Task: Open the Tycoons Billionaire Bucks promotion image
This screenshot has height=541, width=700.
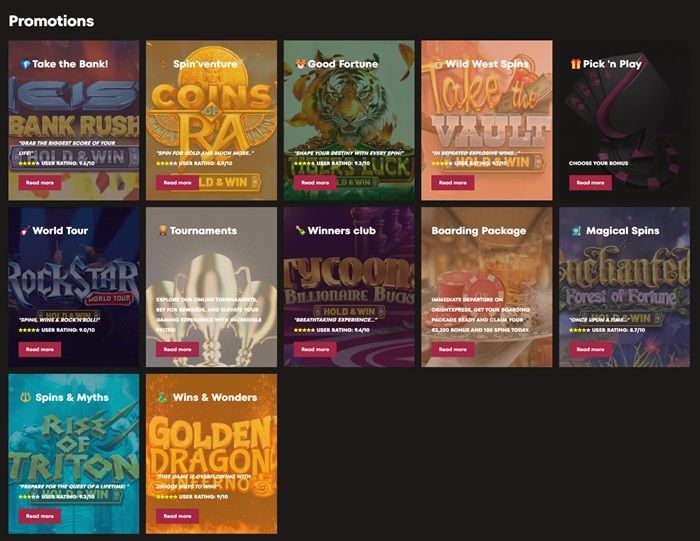Action: click(349, 287)
